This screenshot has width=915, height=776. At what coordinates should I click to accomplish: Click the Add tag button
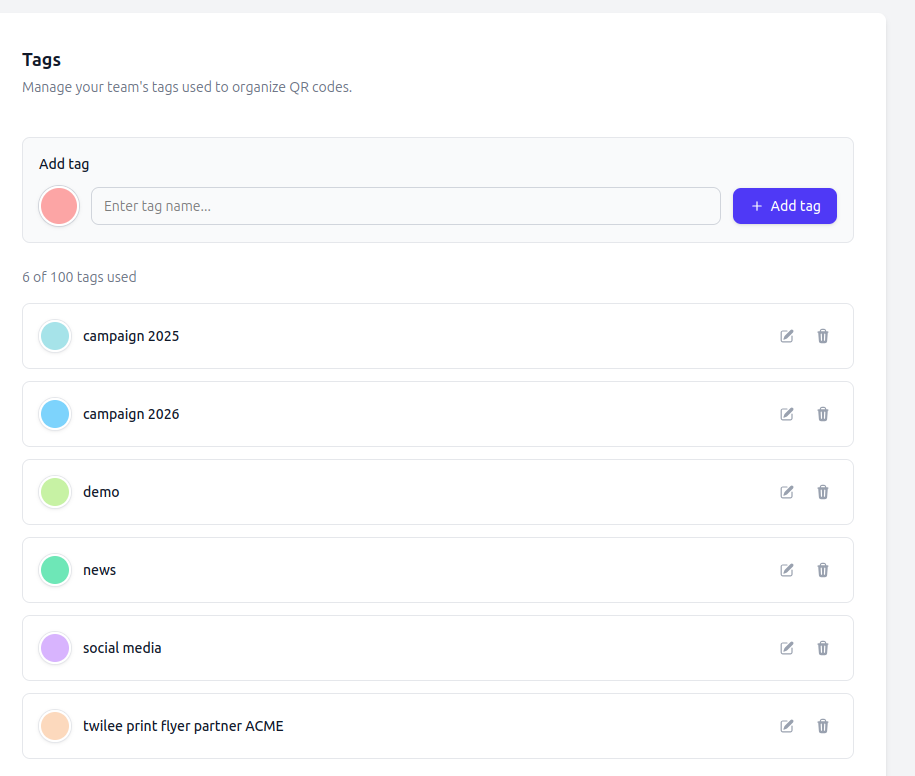(784, 206)
